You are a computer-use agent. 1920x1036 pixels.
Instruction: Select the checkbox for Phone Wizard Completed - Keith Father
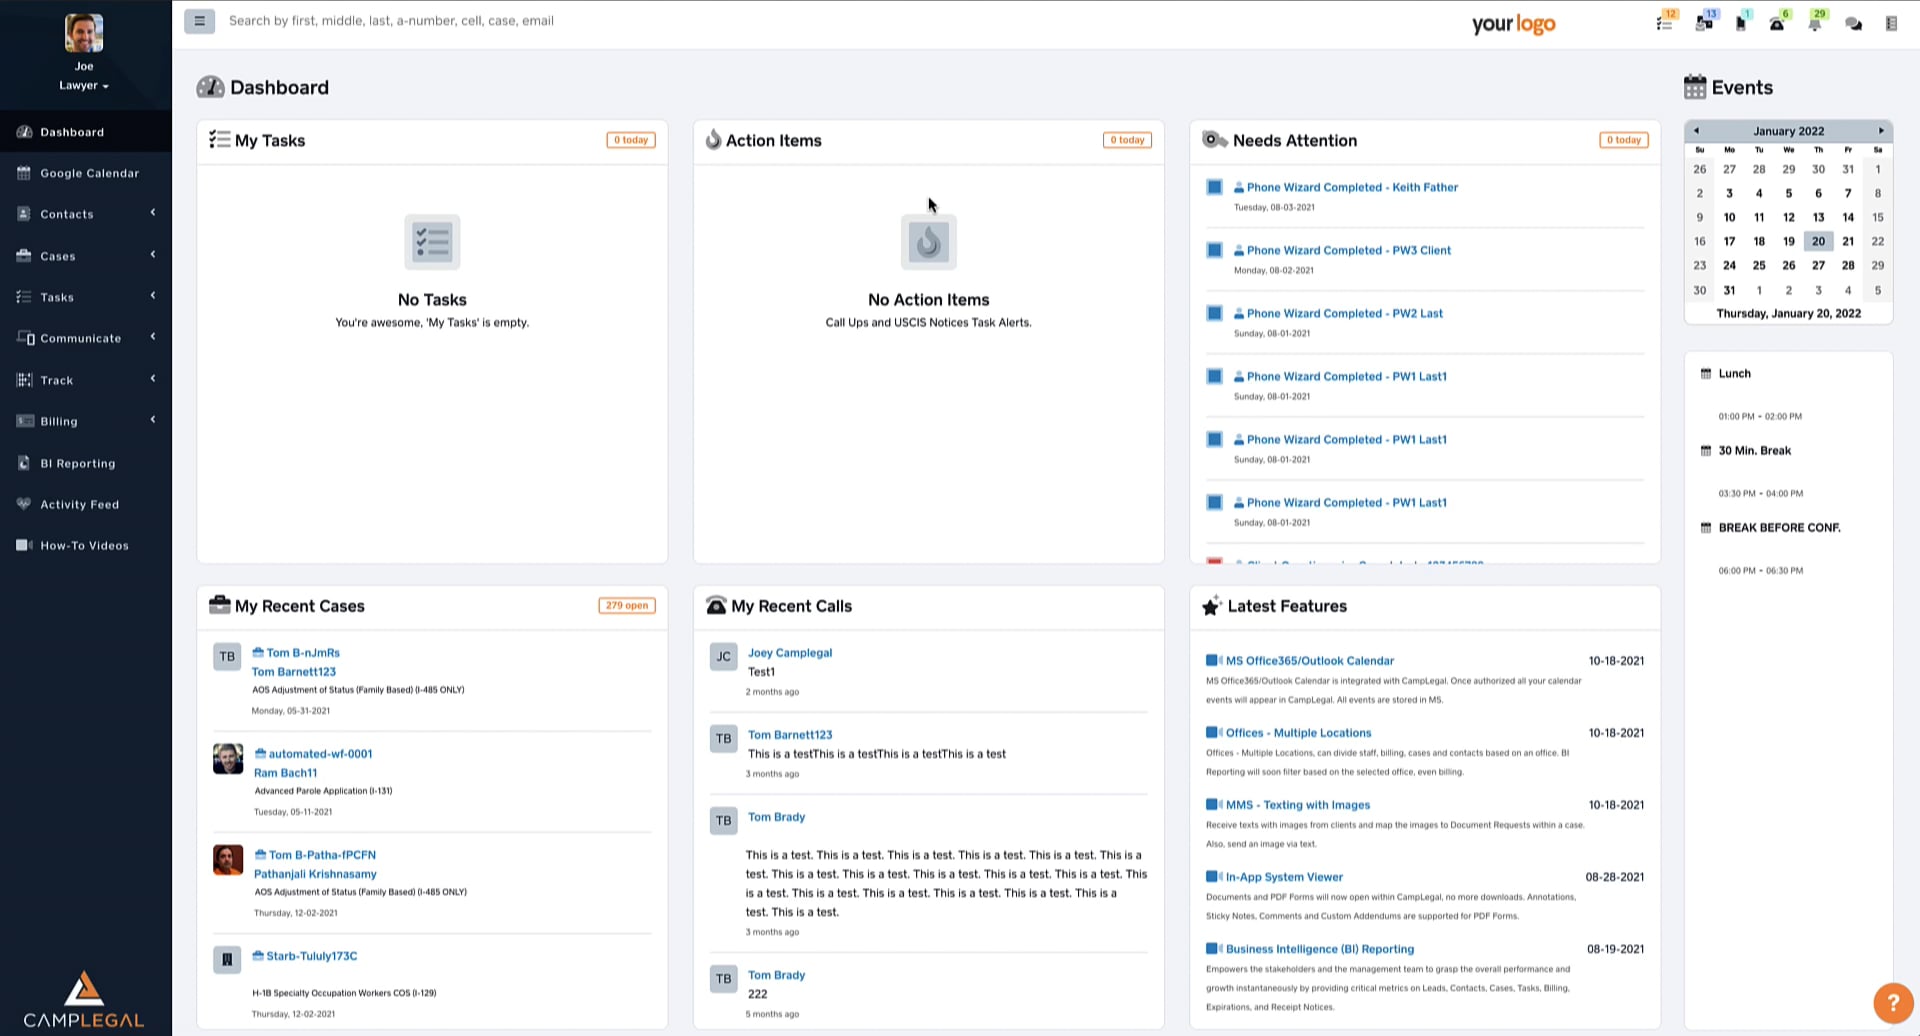1214,187
